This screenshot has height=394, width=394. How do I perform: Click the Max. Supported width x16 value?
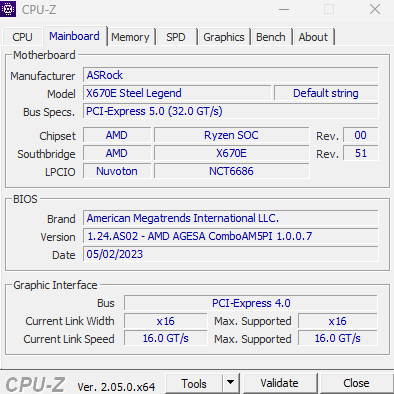coord(338,321)
